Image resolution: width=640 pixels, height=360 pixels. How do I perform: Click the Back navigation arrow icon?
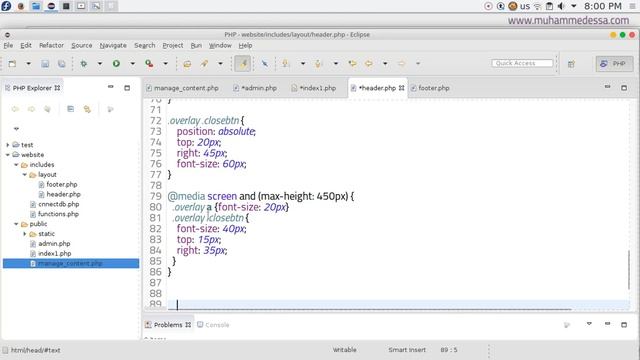[369, 64]
